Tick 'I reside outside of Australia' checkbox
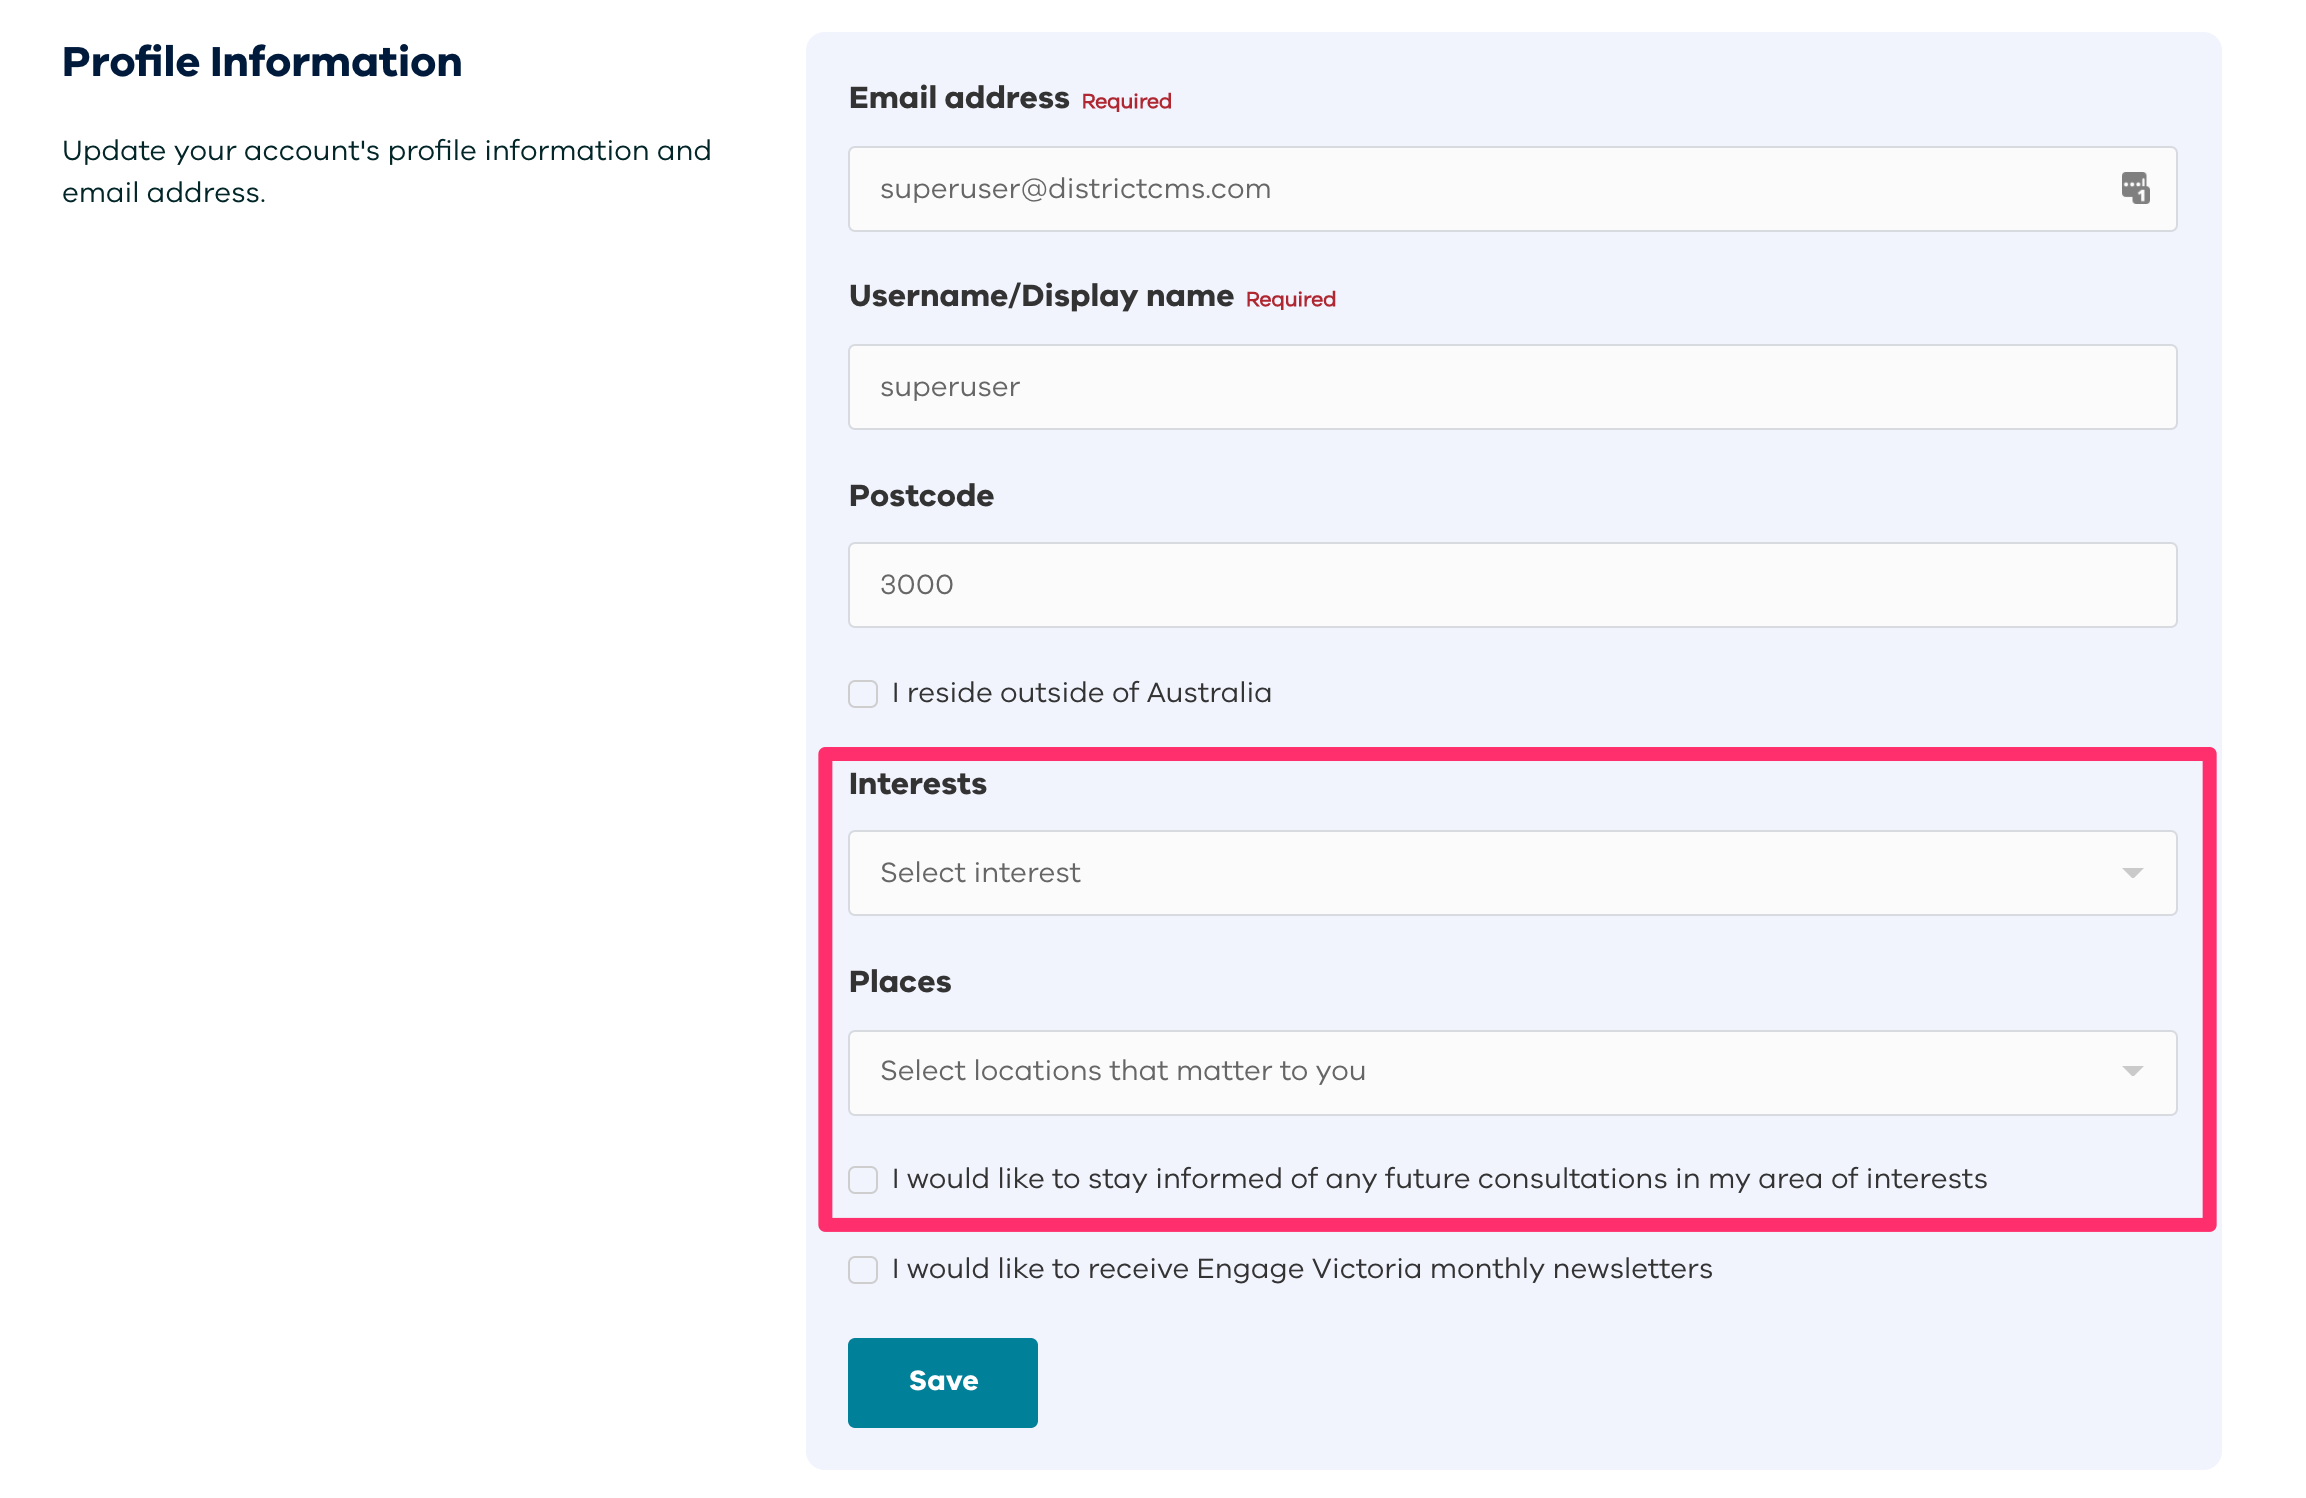2306x1498 pixels. [x=863, y=694]
